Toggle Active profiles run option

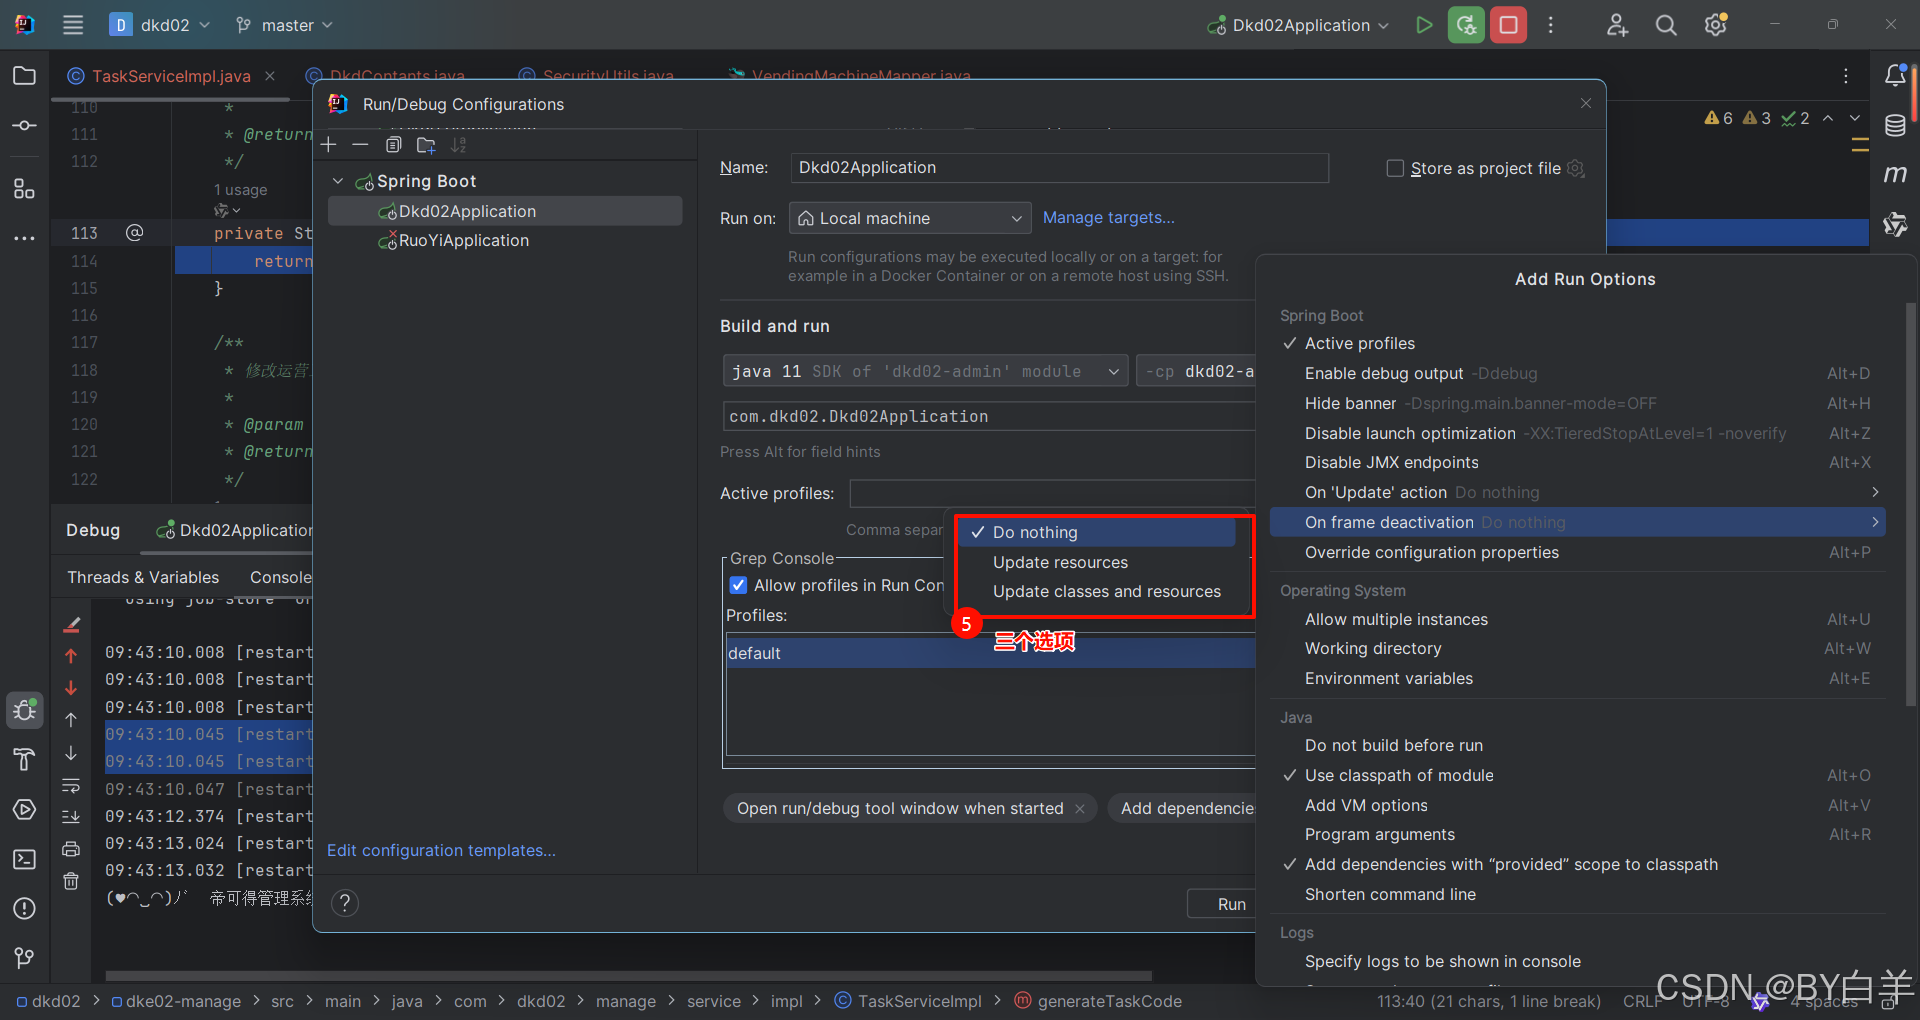click(1360, 343)
